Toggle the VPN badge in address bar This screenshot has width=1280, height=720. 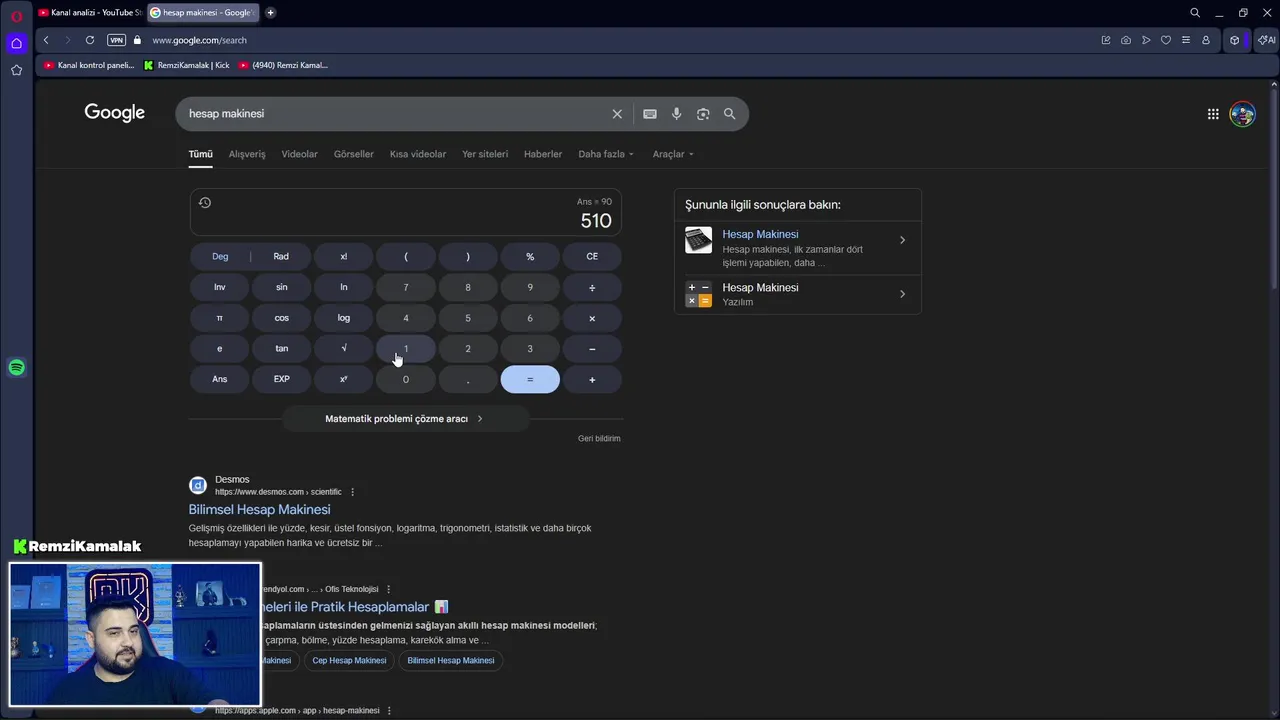pos(117,40)
